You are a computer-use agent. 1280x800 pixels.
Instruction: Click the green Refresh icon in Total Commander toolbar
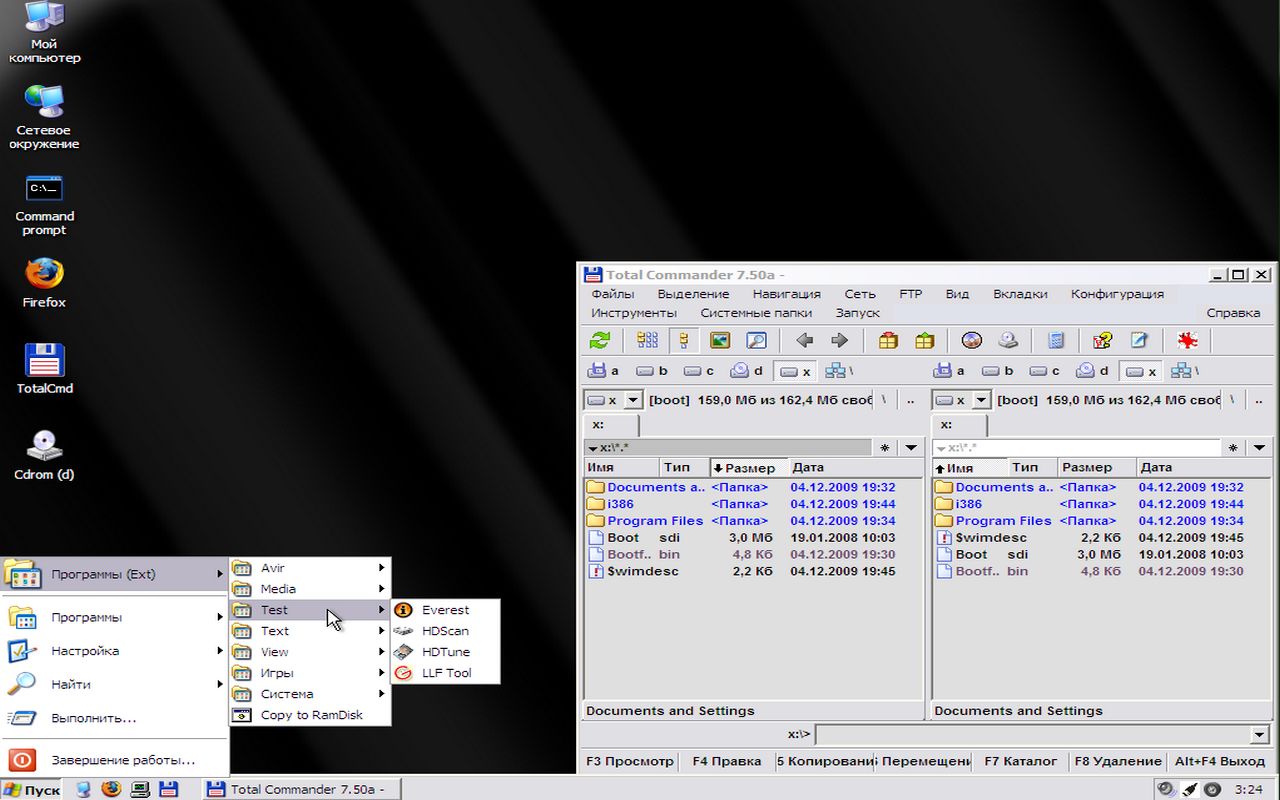599,341
